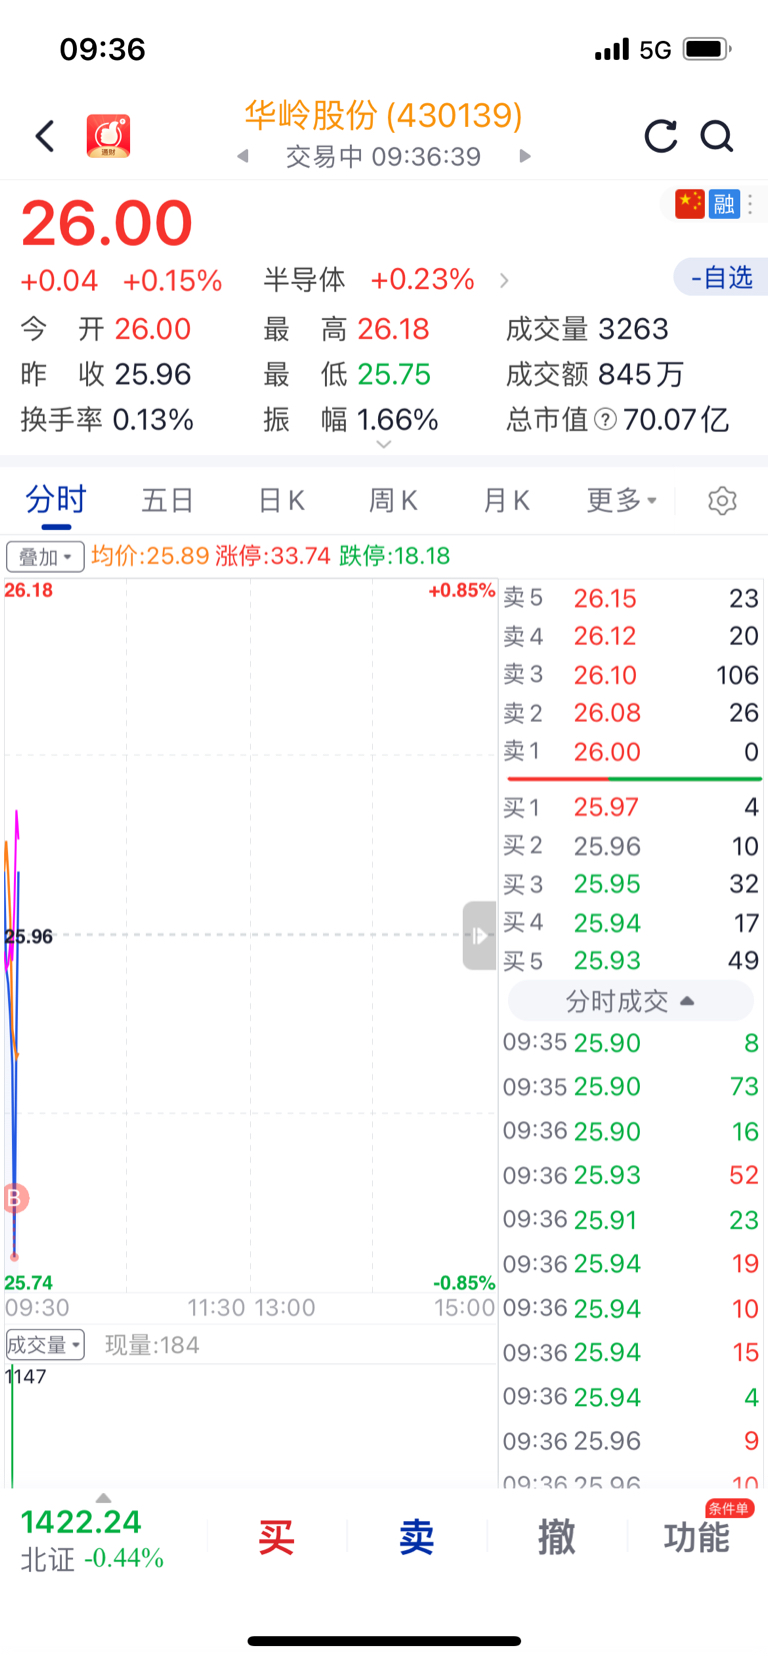
Task: Open the red broker app logo
Action: coord(108,136)
